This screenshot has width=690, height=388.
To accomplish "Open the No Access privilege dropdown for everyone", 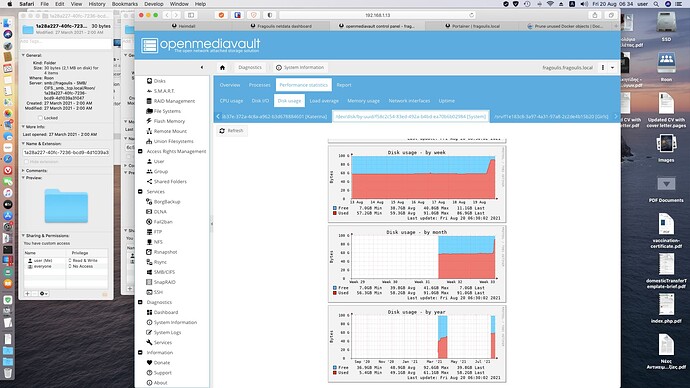I will 81,267.
